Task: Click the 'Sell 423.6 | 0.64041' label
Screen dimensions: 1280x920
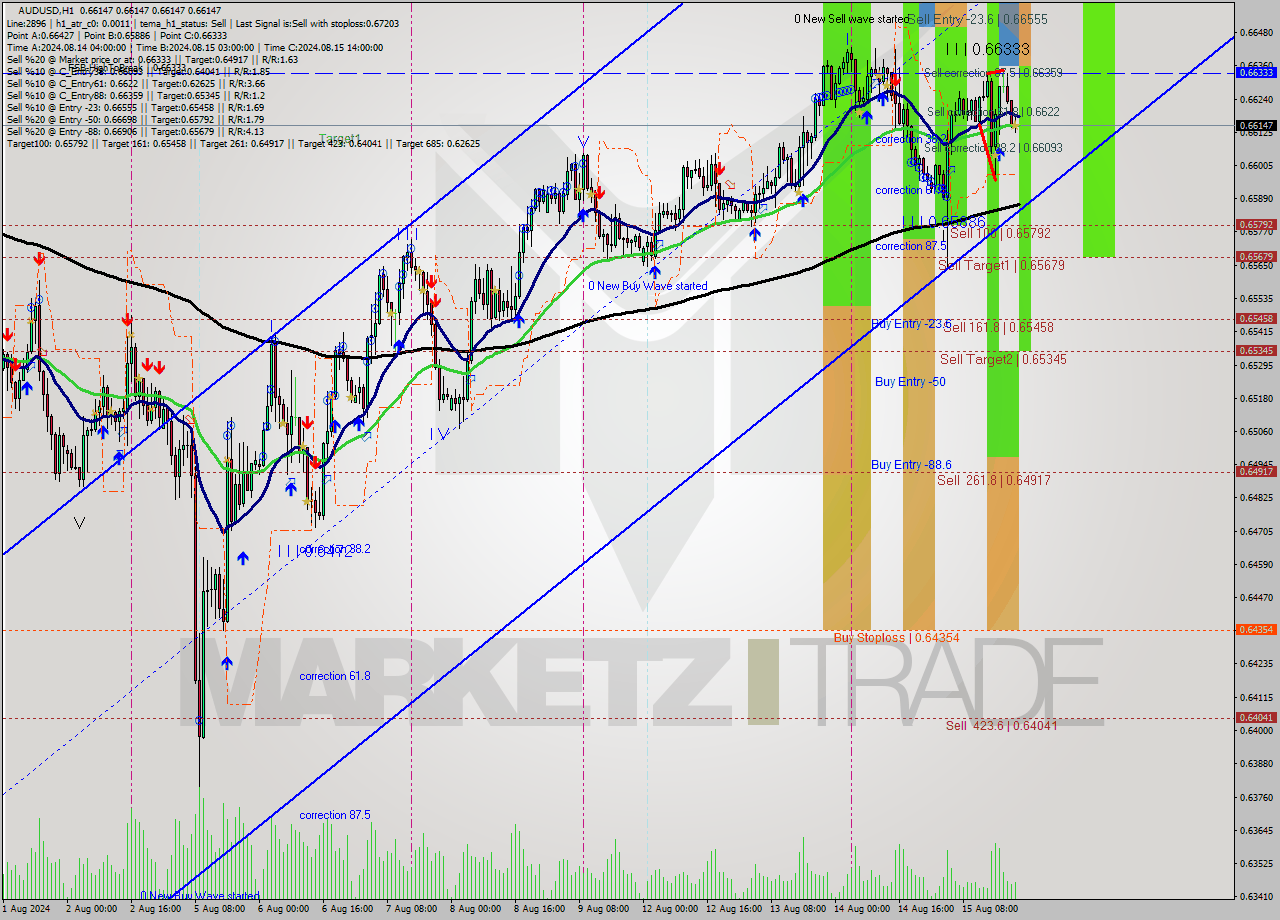Action: click(1001, 726)
